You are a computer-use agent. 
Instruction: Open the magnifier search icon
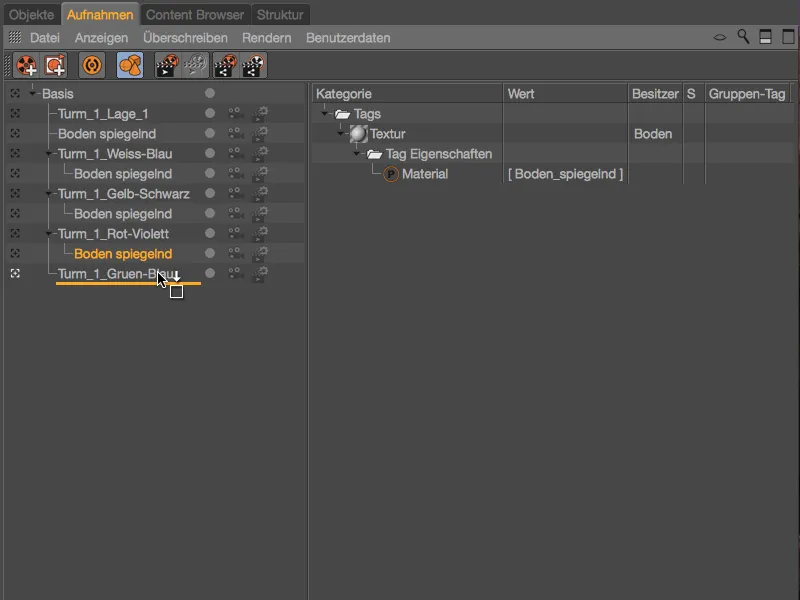(743, 37)
